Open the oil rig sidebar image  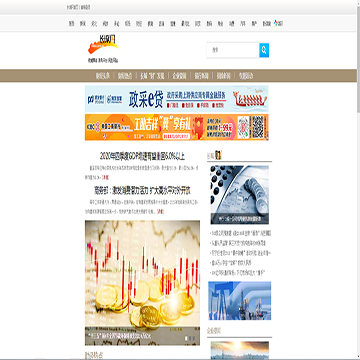[240, 301]
